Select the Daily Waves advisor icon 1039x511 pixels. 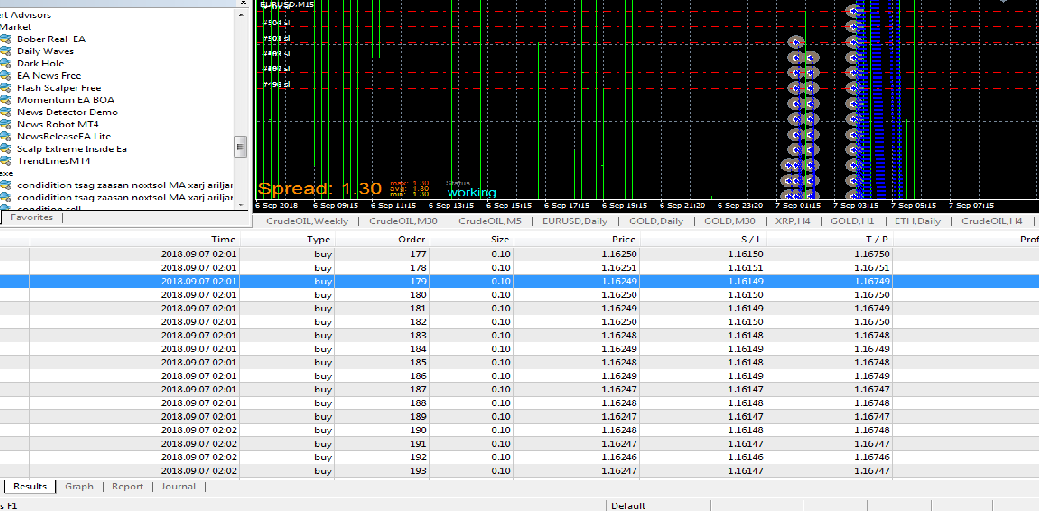(x=6, y=51)
